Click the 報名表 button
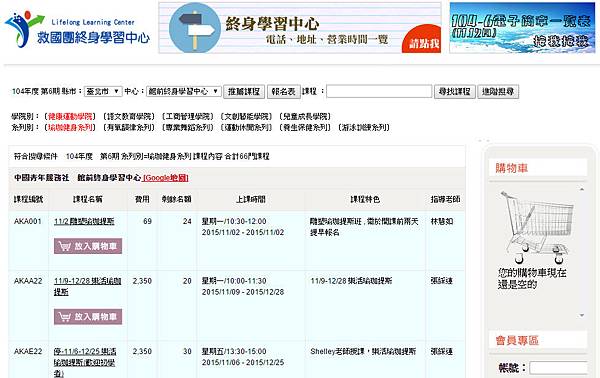This screenshot has width=600, height=378. click(x=284, y=91)
